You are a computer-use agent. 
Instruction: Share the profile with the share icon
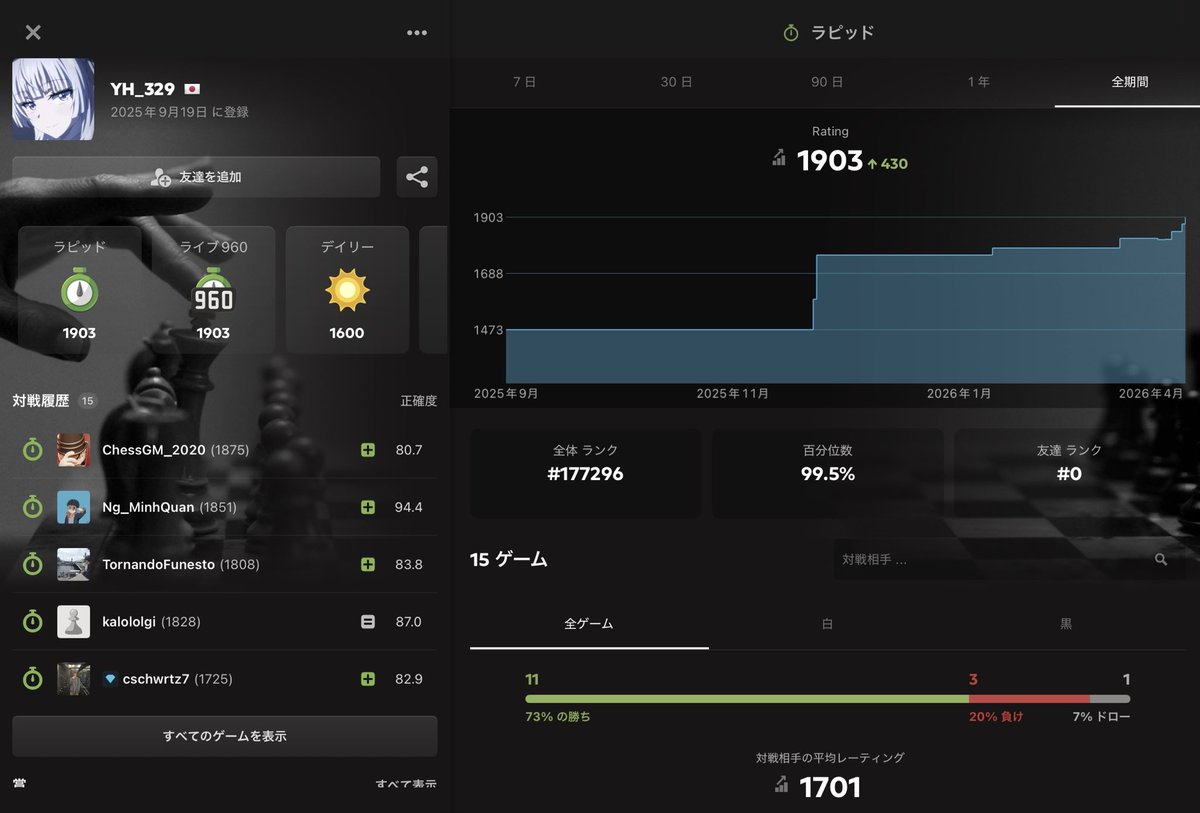(417, 177)
